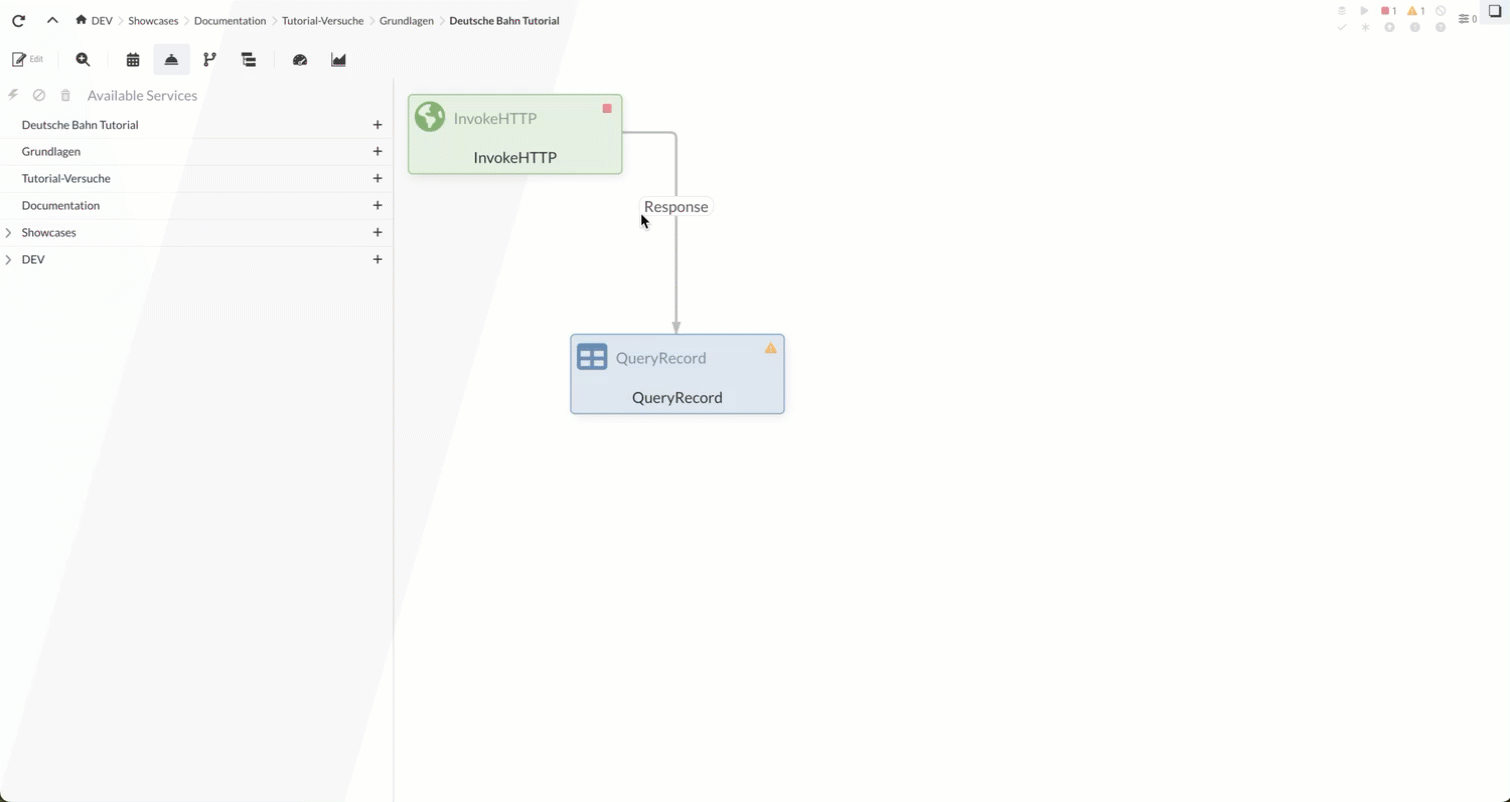Open the dashboard gauge toolbar icon
The height and width of the screenshot is (802, 1510).
tap(300, 59)
